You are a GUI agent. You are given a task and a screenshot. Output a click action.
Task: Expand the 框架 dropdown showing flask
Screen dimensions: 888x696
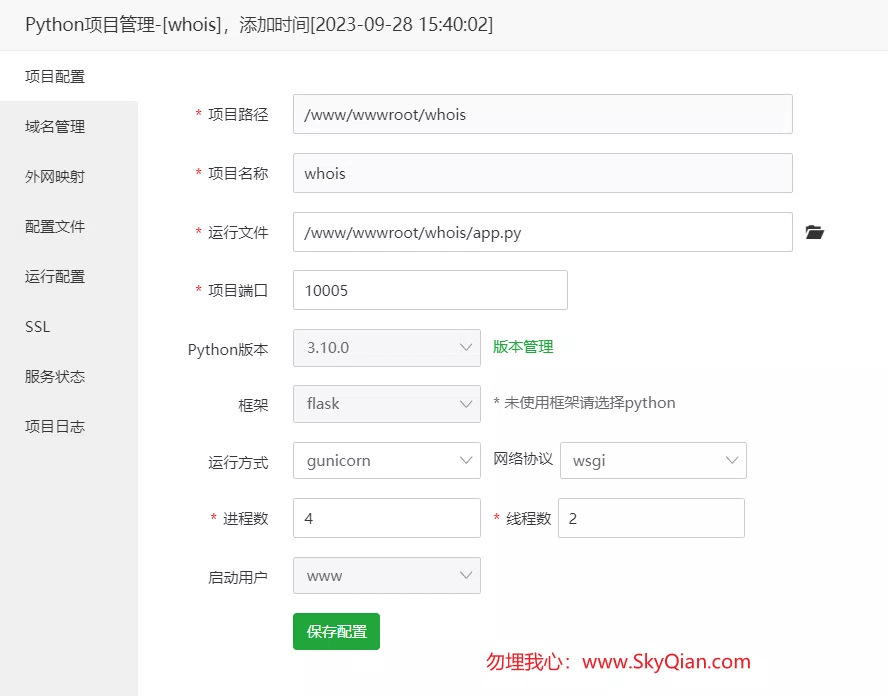tap(387, 404)
